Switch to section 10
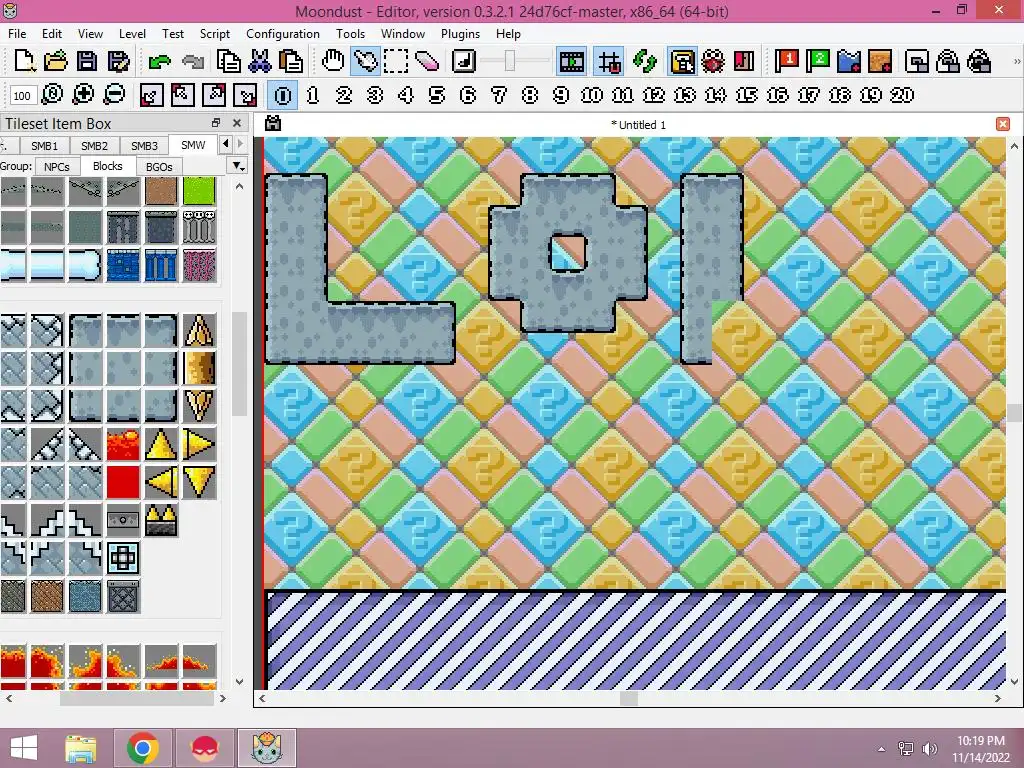The image size is (1024, 768). click(x=592, y=95)
